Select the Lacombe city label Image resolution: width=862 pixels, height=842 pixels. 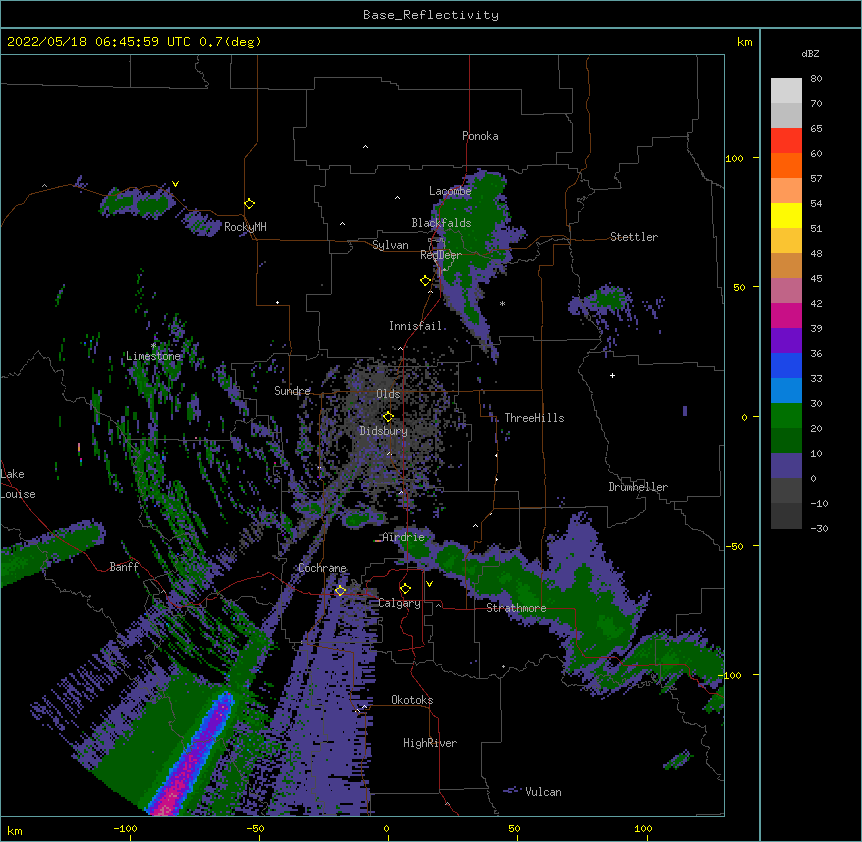450,191
